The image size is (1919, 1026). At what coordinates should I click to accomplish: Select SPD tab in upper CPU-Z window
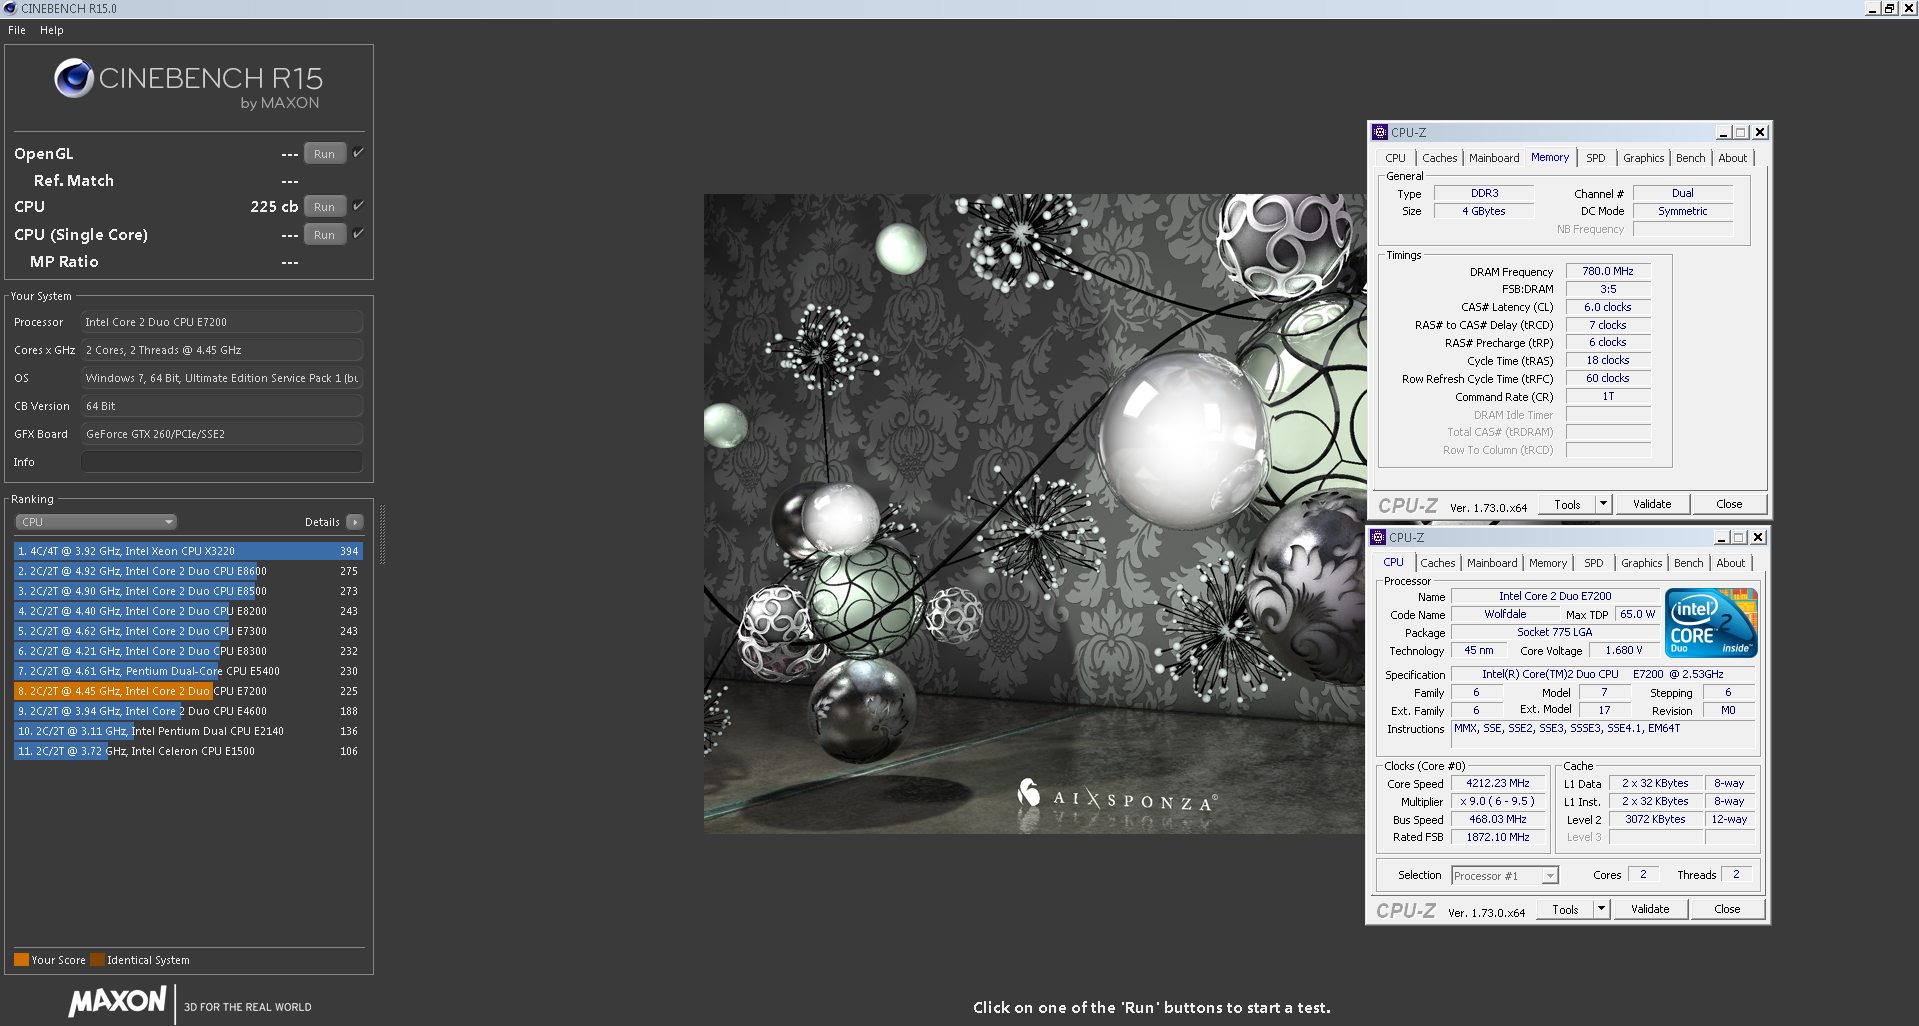[1596, 158]
